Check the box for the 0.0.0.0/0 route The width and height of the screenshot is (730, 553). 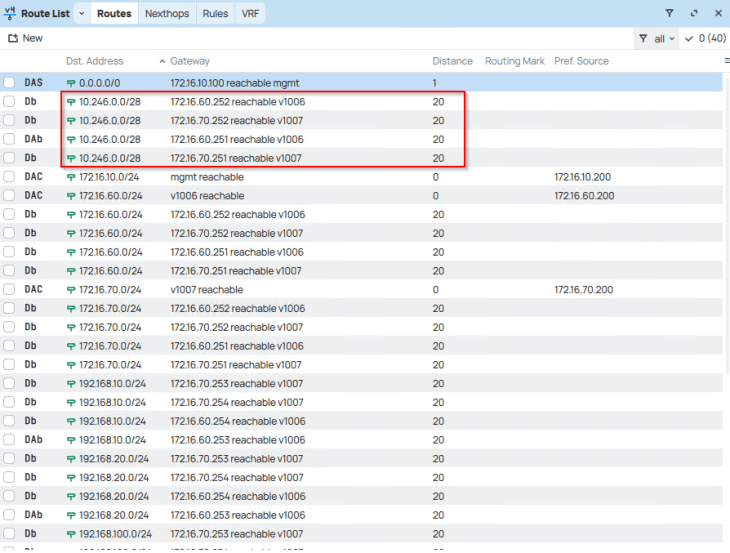click(x=9, y=82)
